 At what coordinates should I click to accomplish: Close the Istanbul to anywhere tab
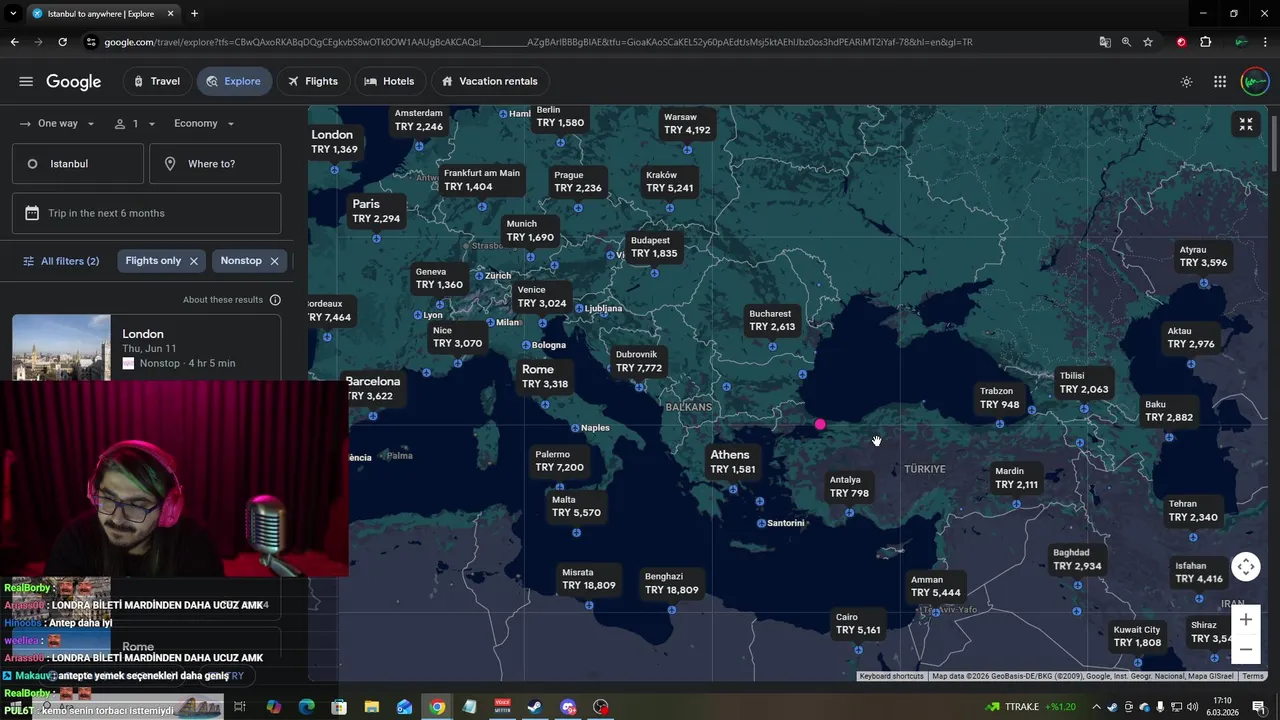170,14
